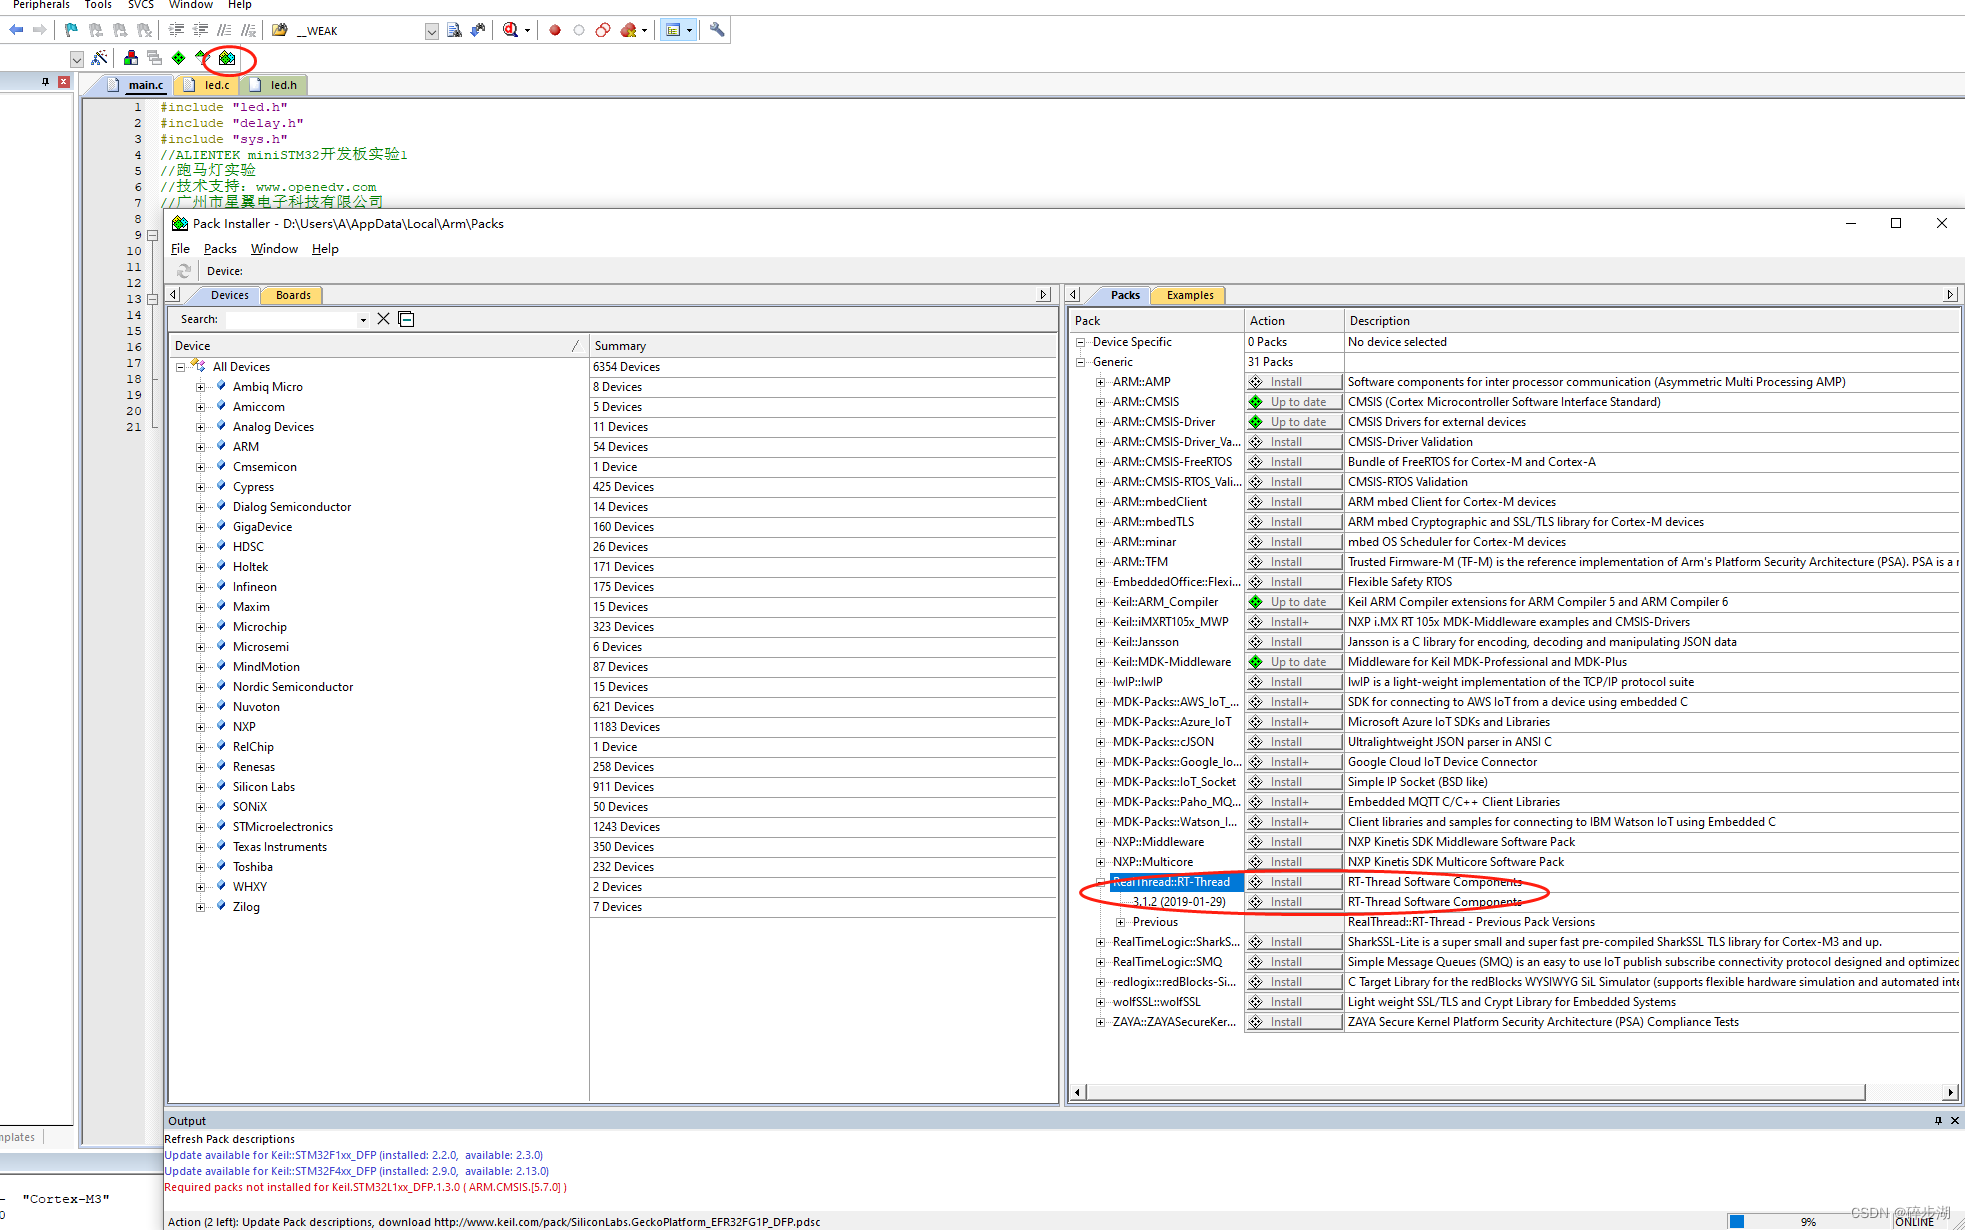Open the Pack Installer toolbar icon
Screen dimensions: 1965x1230
pos(227,59)
